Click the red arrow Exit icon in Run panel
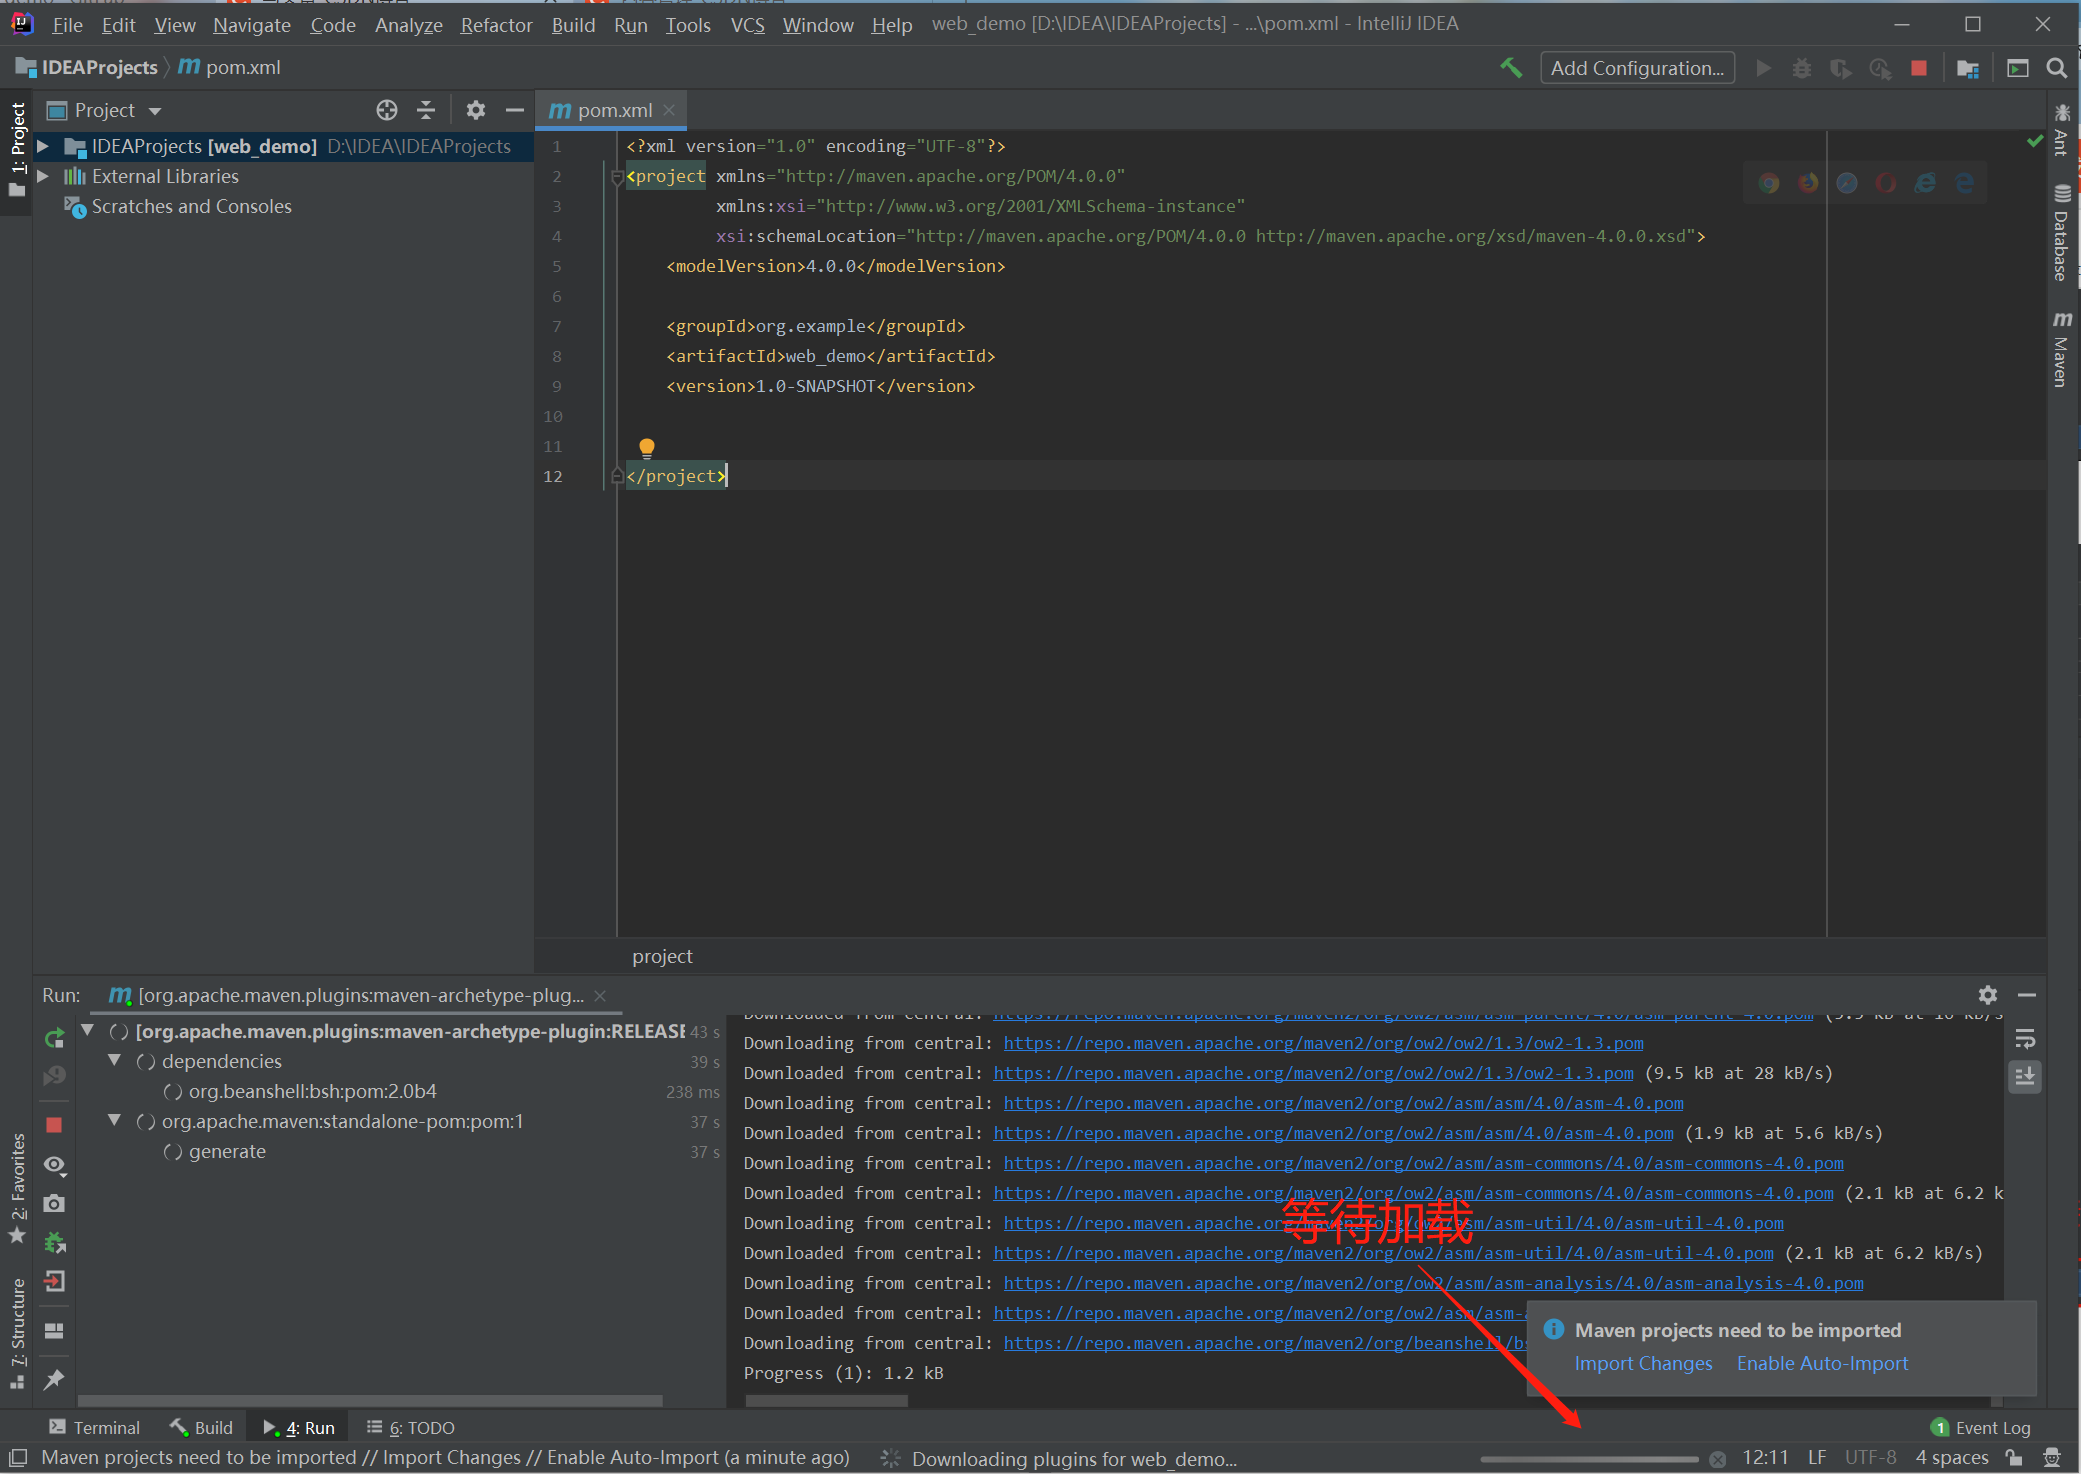 coord(55,1281)
